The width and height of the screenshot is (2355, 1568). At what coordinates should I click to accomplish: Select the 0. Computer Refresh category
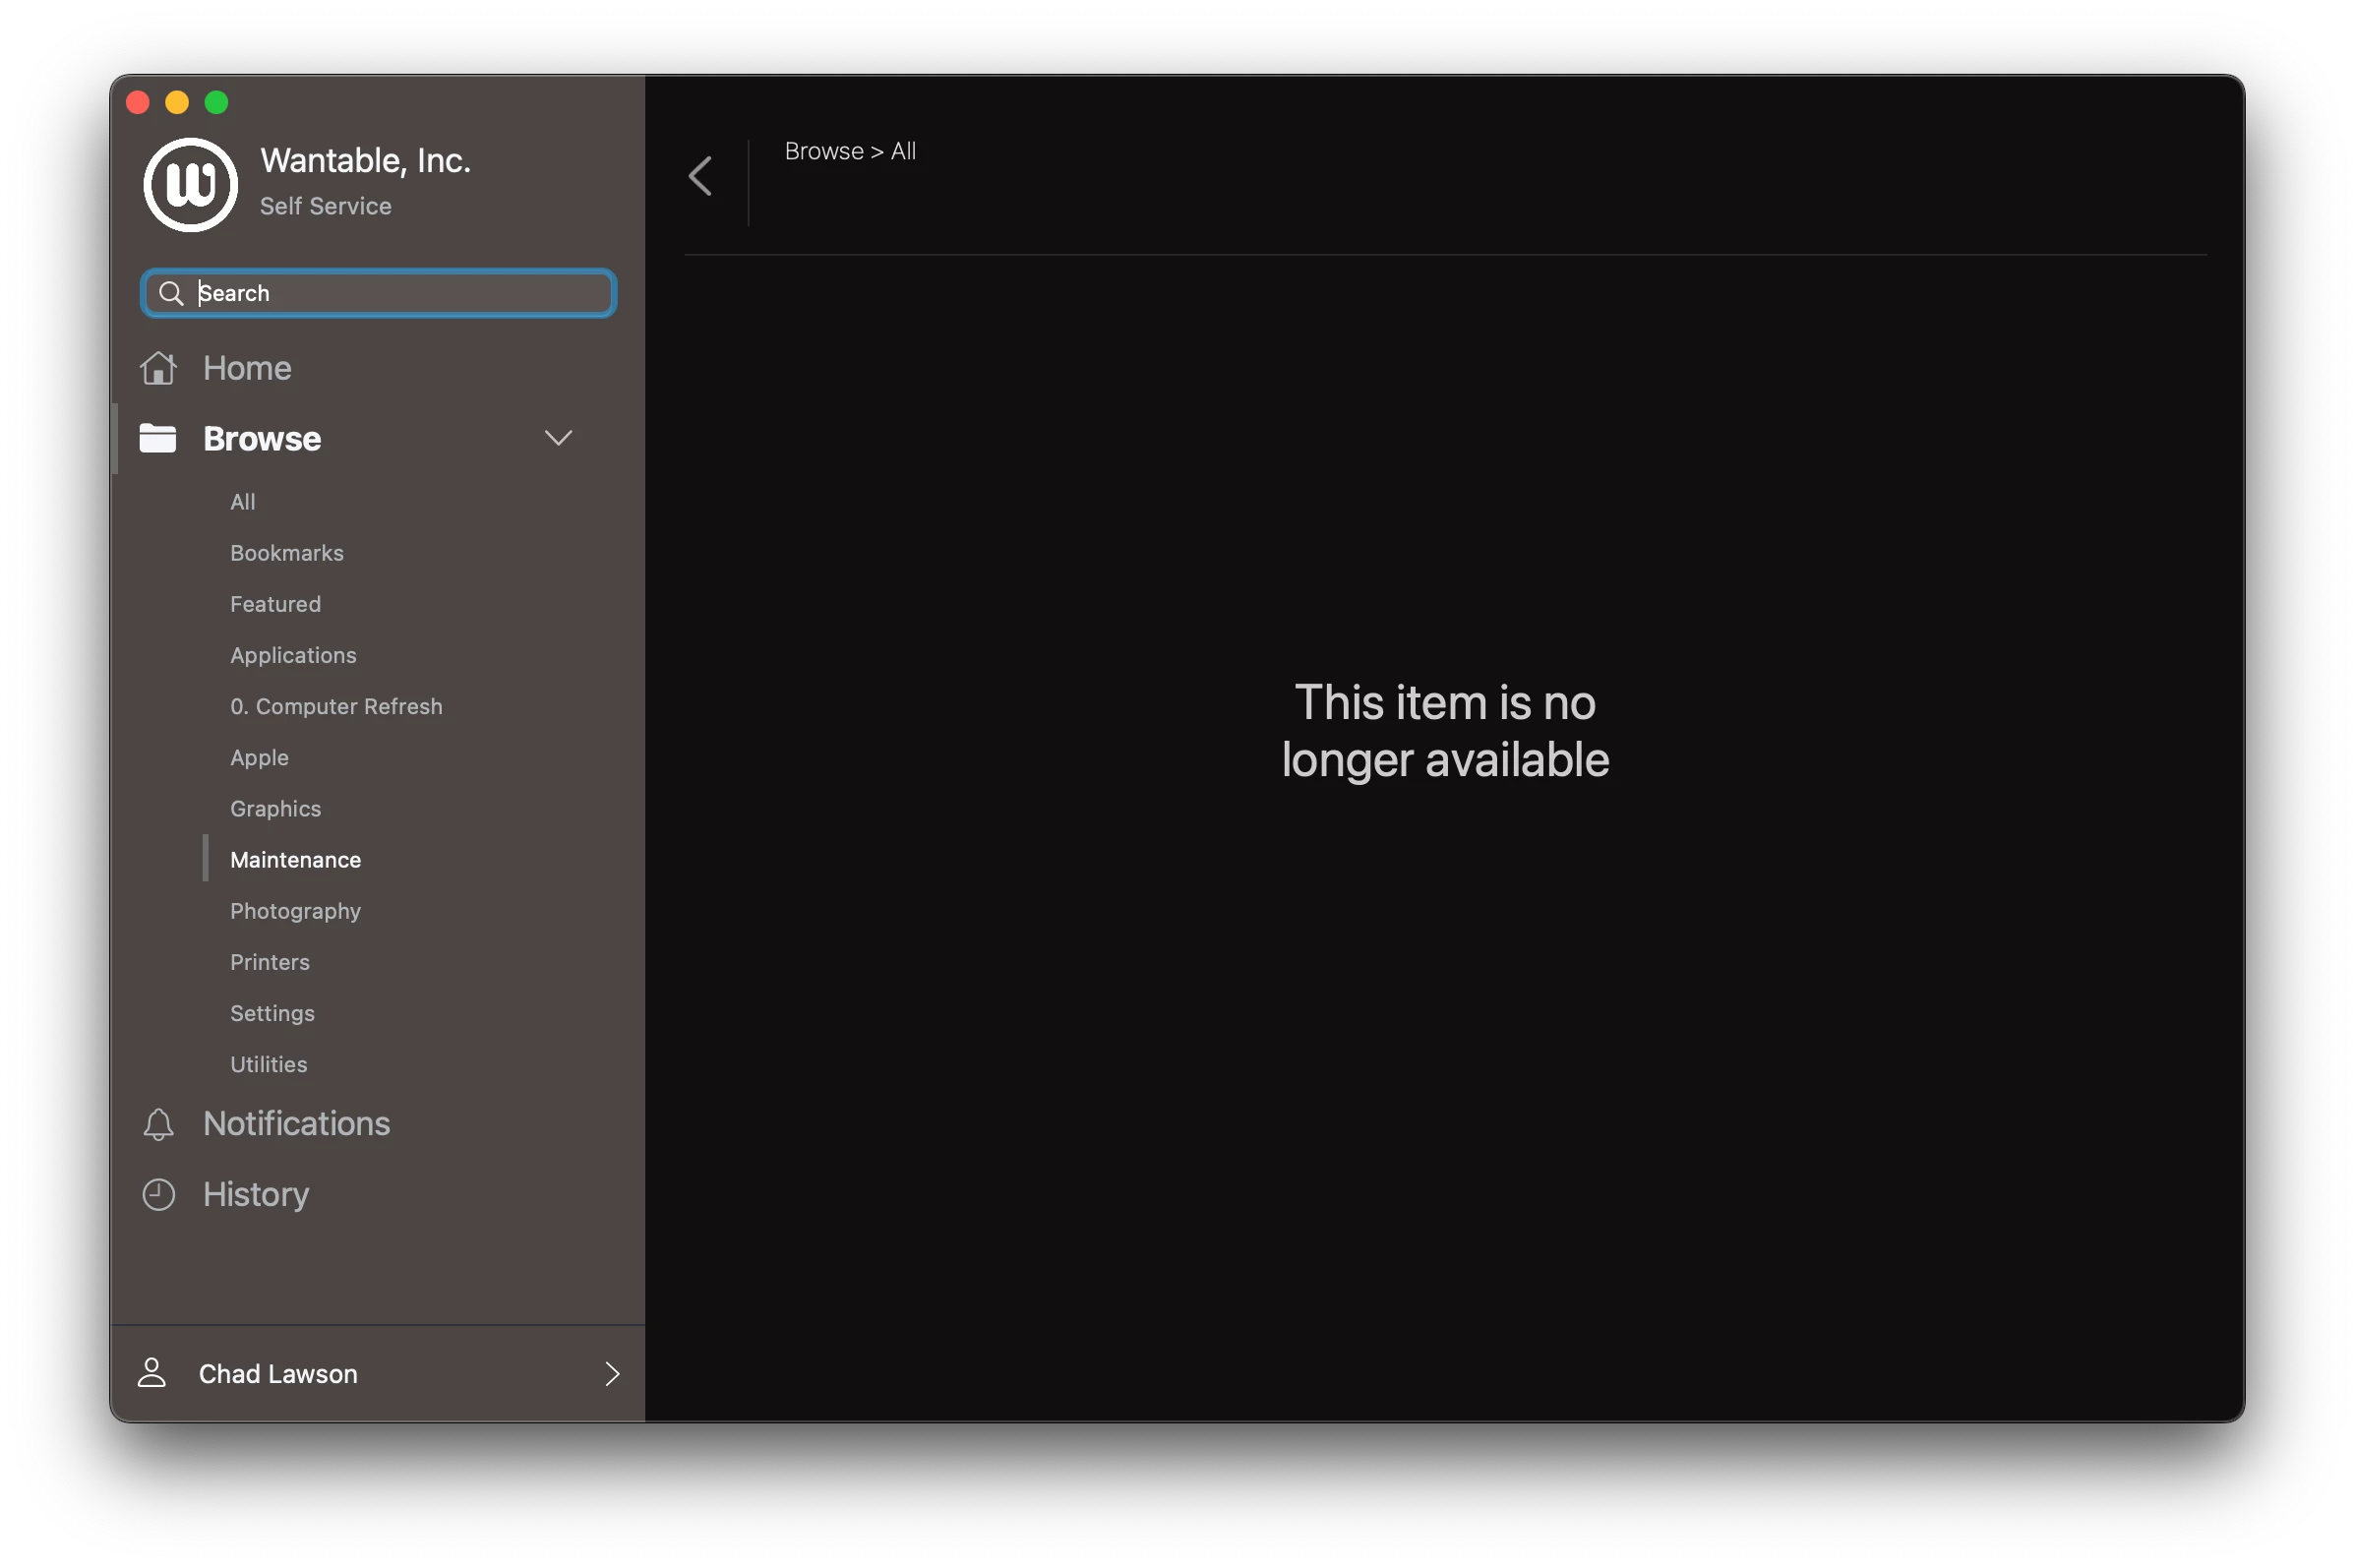336,706
